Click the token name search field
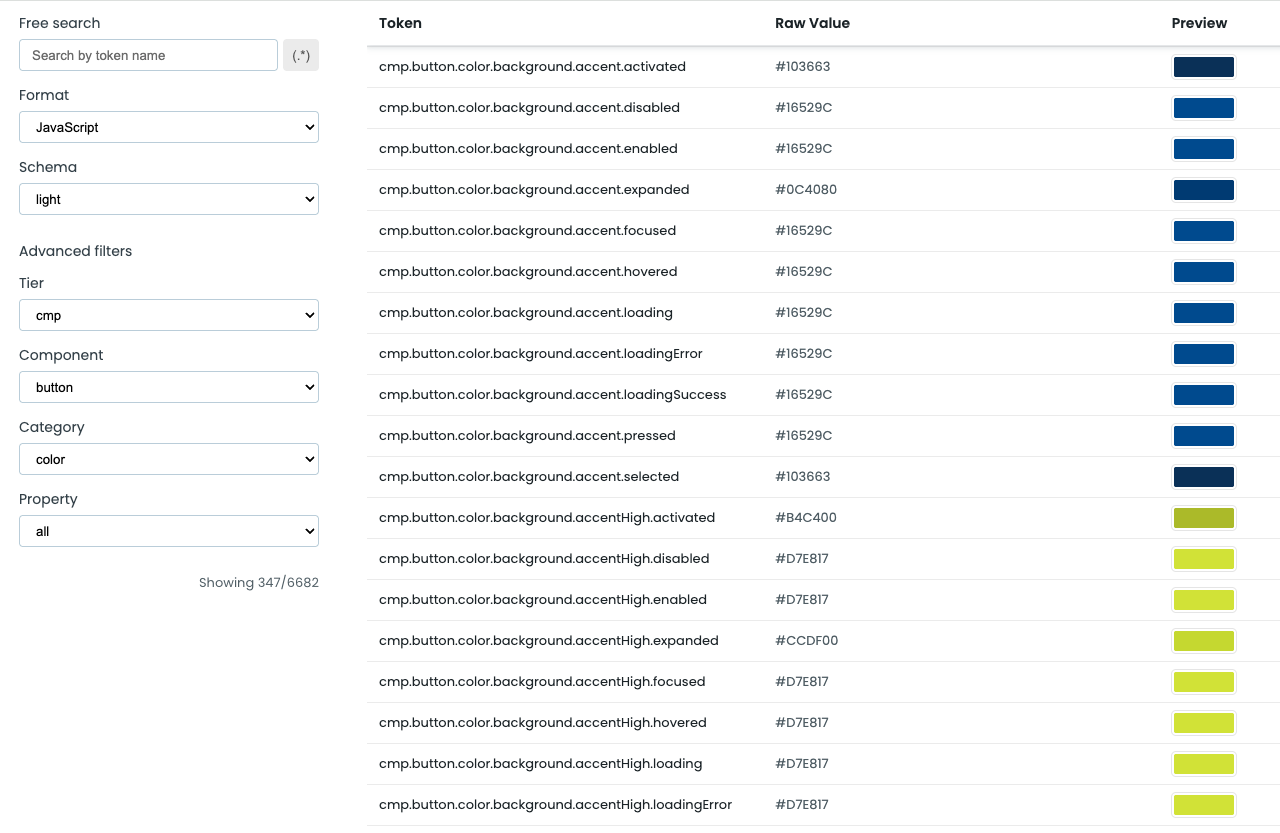This screenshot has height=833, width=1280. (x=148, y=55)
